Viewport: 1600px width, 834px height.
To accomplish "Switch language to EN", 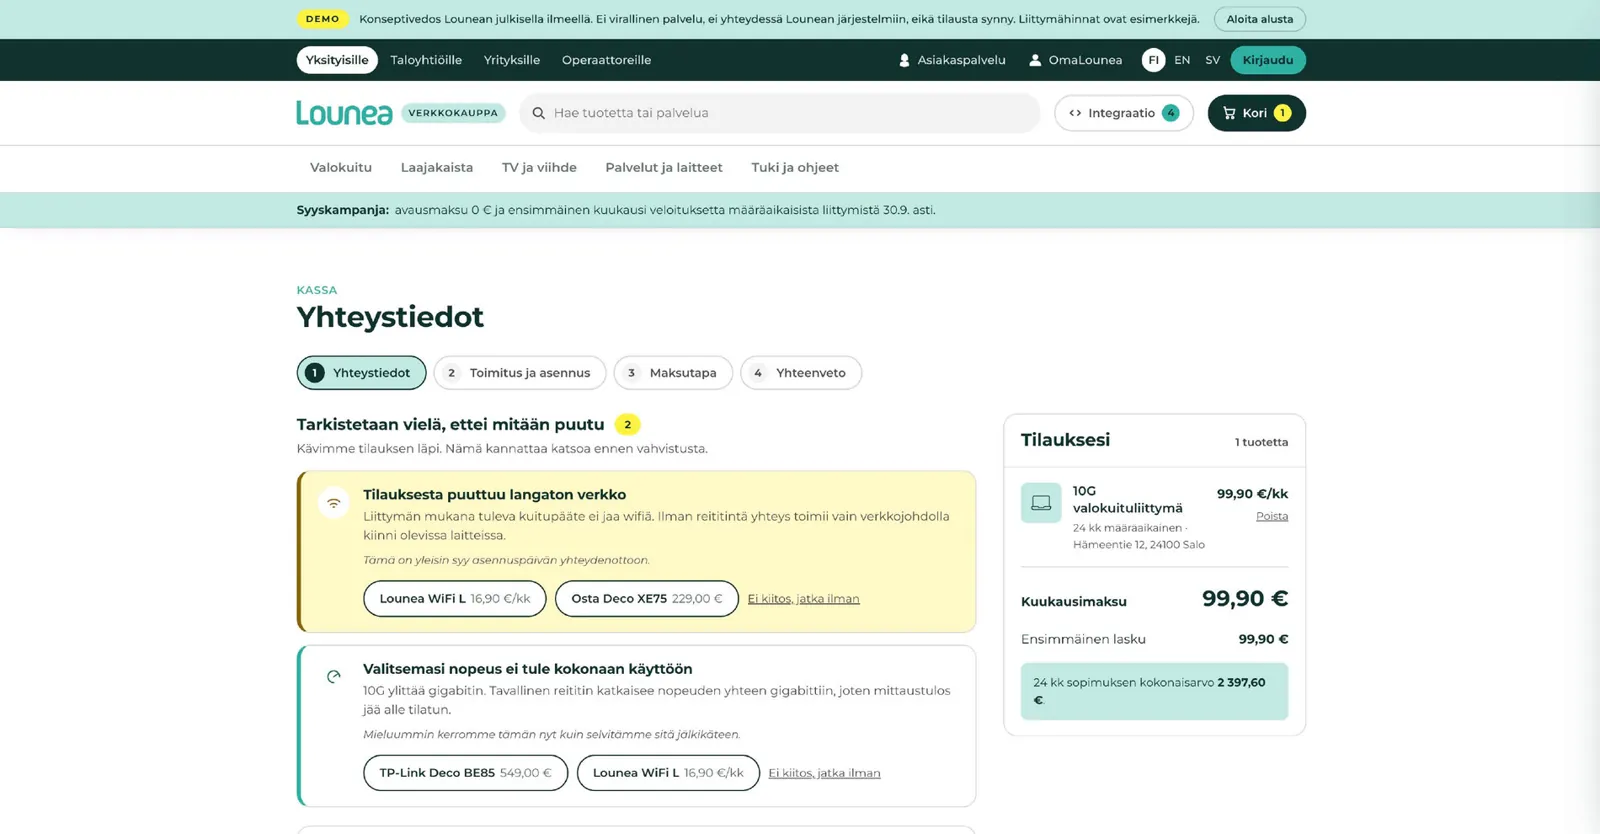I will [1182, 60].
